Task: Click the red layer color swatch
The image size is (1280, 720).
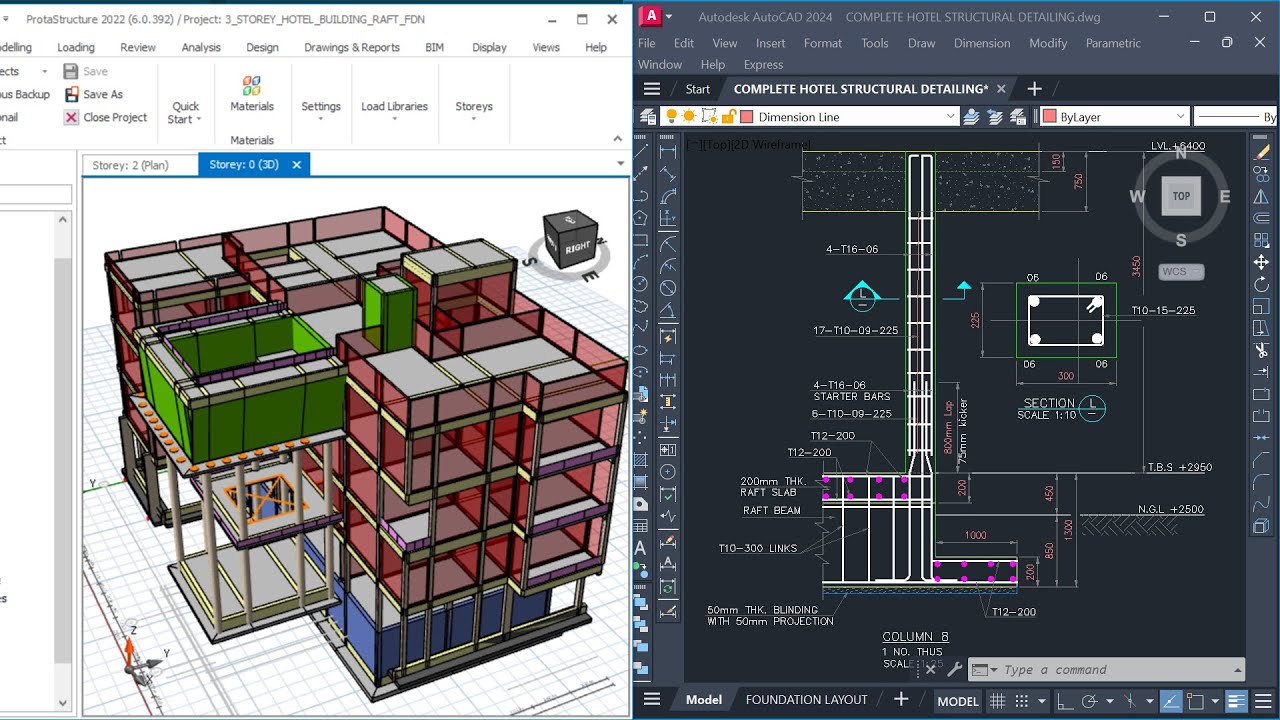Action: click(x=746, y=117)
